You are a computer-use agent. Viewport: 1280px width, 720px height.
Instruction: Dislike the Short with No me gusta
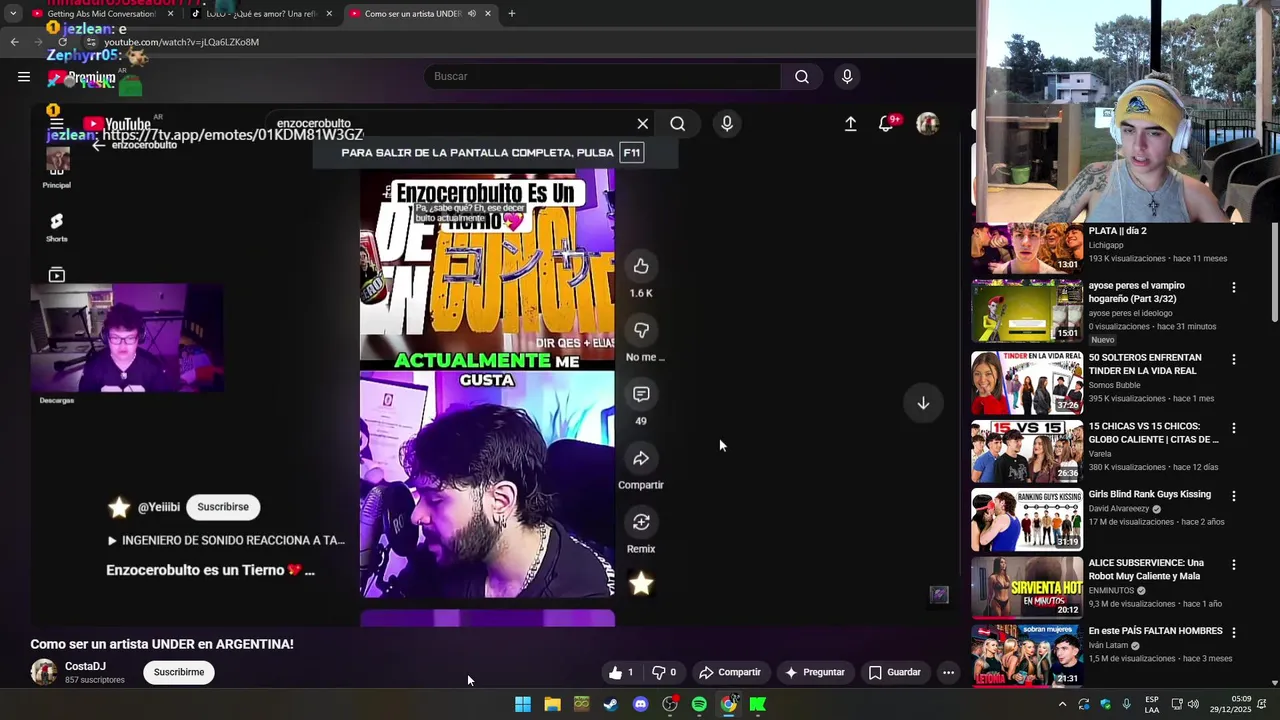pyautogui.click(x=641, y=330)
